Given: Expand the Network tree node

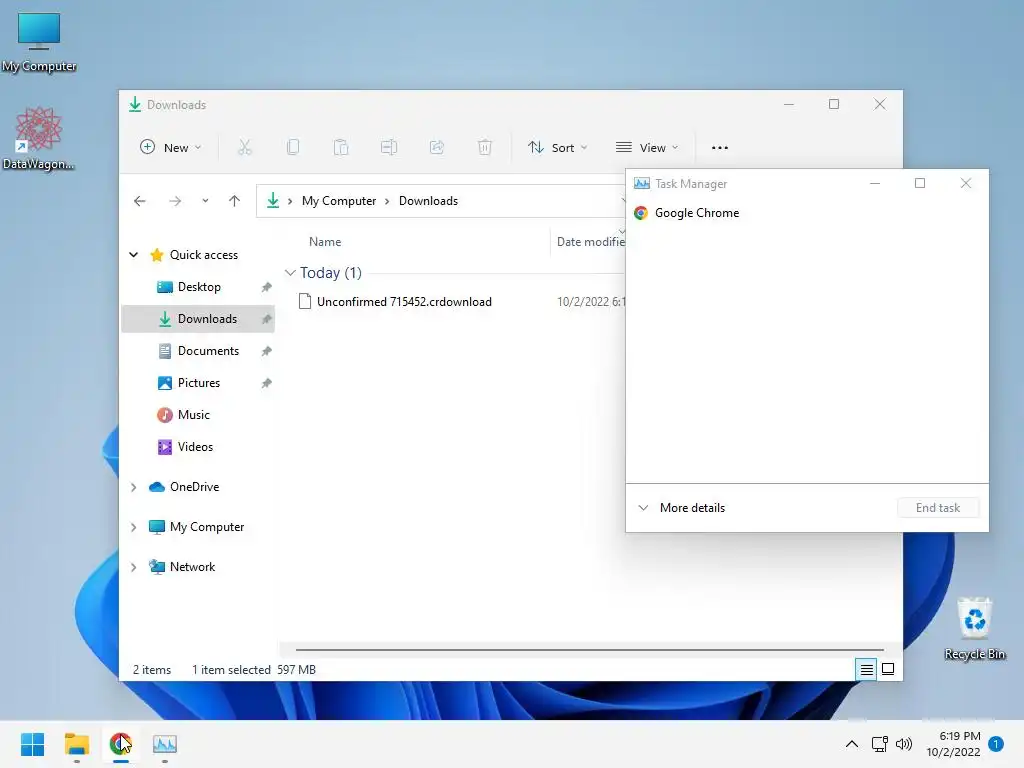Looking at the screenshot, I should tap(133, 567).
